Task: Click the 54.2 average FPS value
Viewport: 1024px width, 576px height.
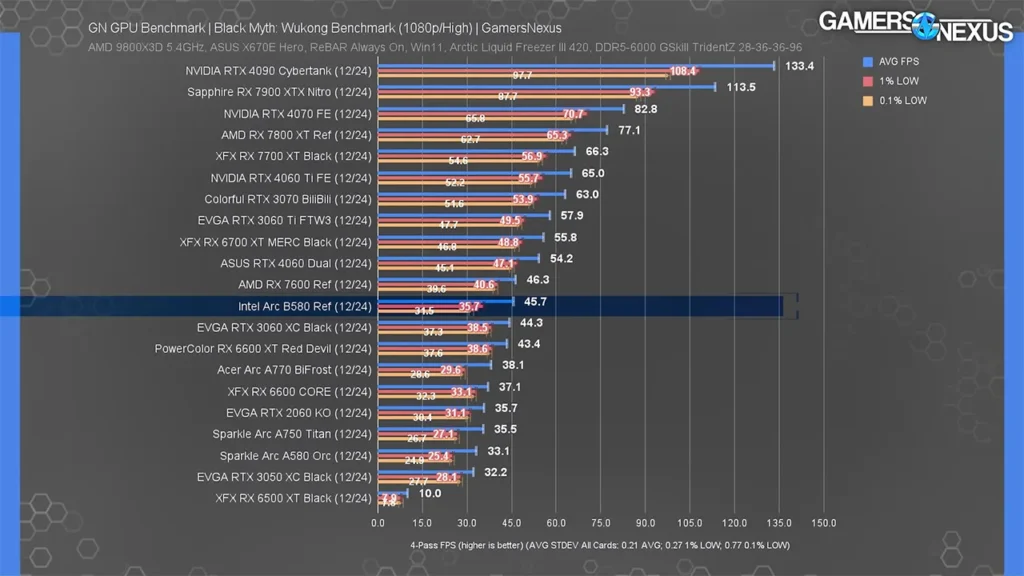Action: pyautogui.click(x=561, y=259)
